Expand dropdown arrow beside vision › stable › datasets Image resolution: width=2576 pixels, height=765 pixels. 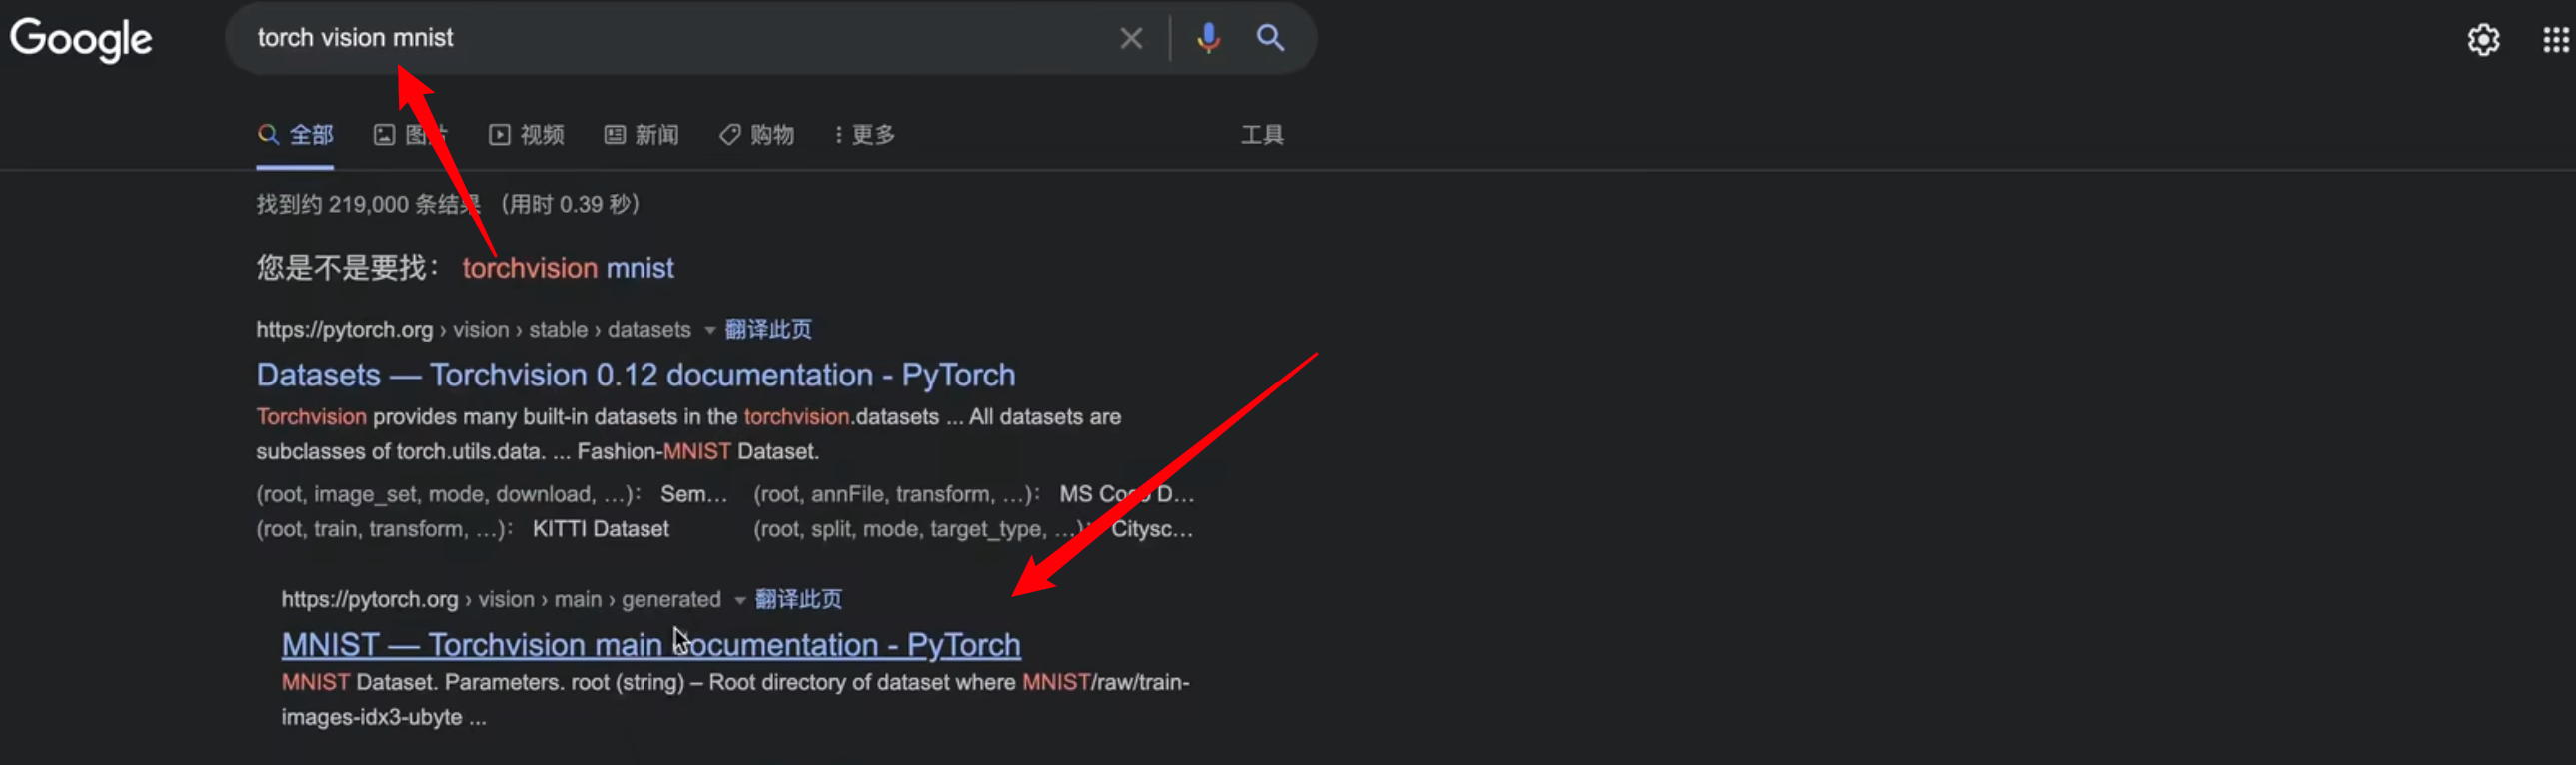709,330
